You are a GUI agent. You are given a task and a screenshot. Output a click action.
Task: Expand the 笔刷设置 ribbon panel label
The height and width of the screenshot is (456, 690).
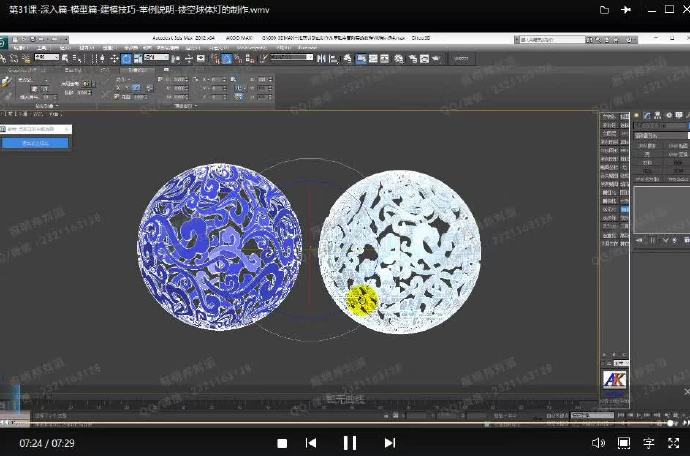pos(186,106)
